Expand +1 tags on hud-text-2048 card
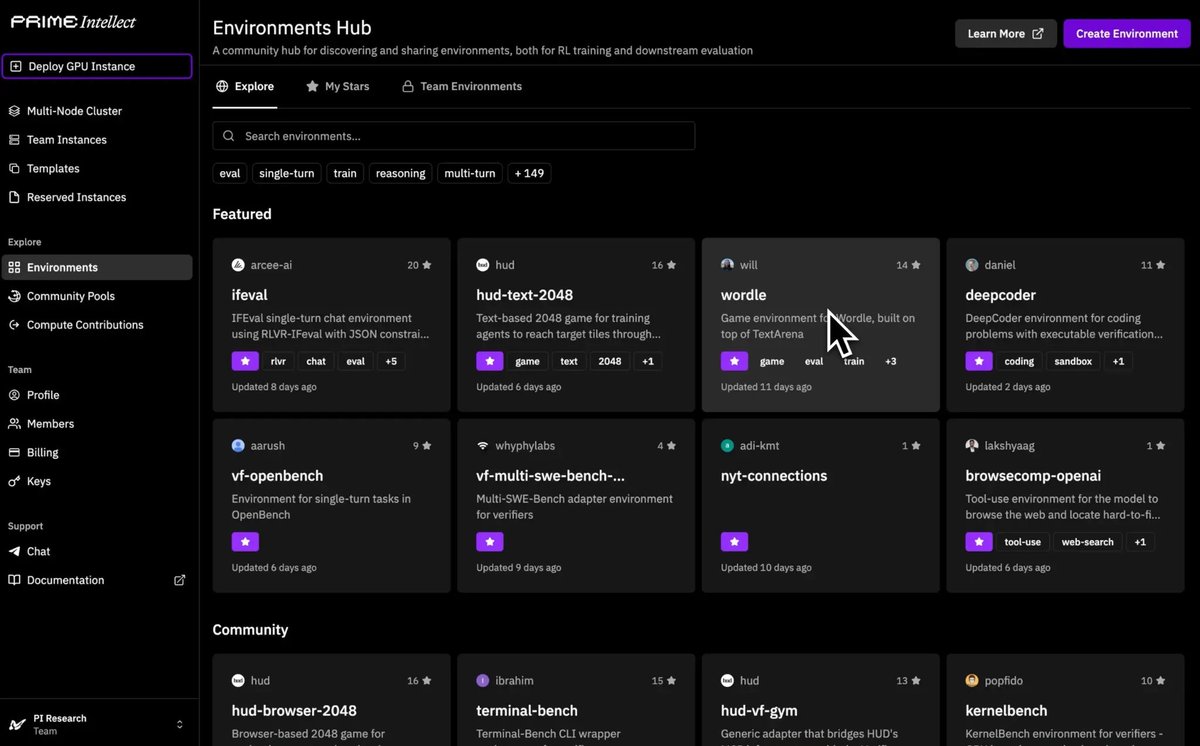 pos(648,361)
